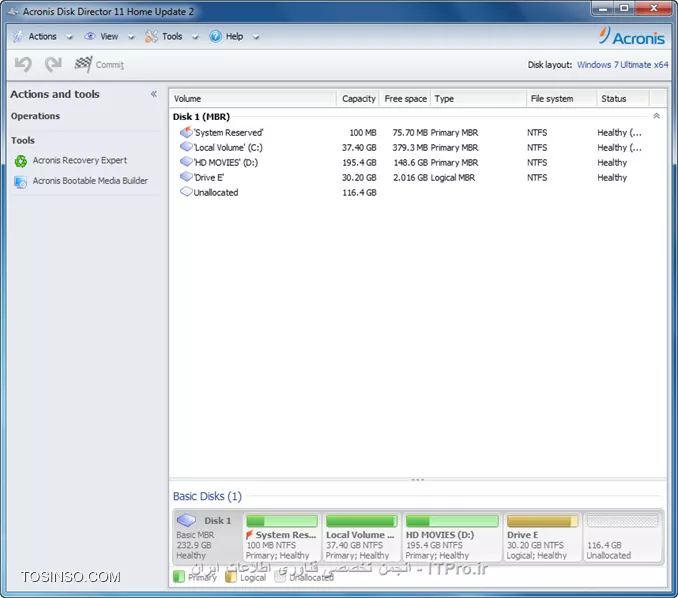
Task: Sort by the File system column header
Action: coord(561,99)
